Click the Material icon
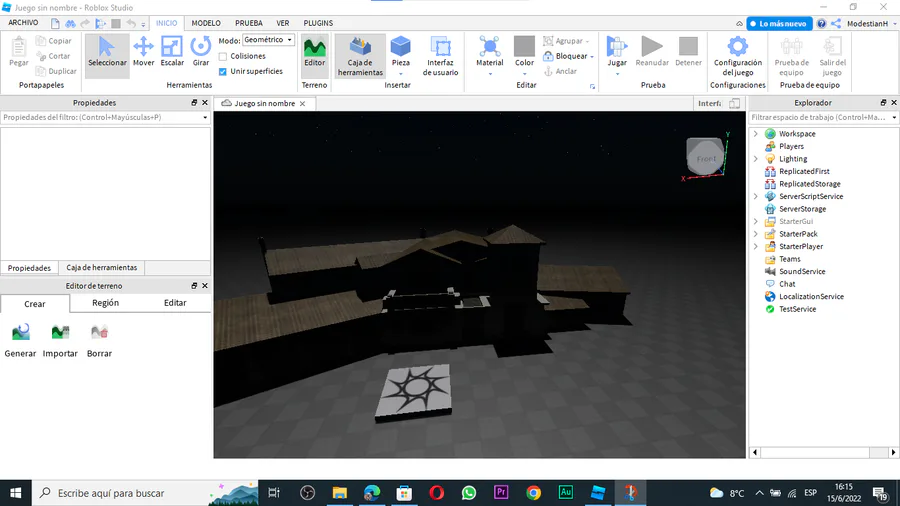 490,46
